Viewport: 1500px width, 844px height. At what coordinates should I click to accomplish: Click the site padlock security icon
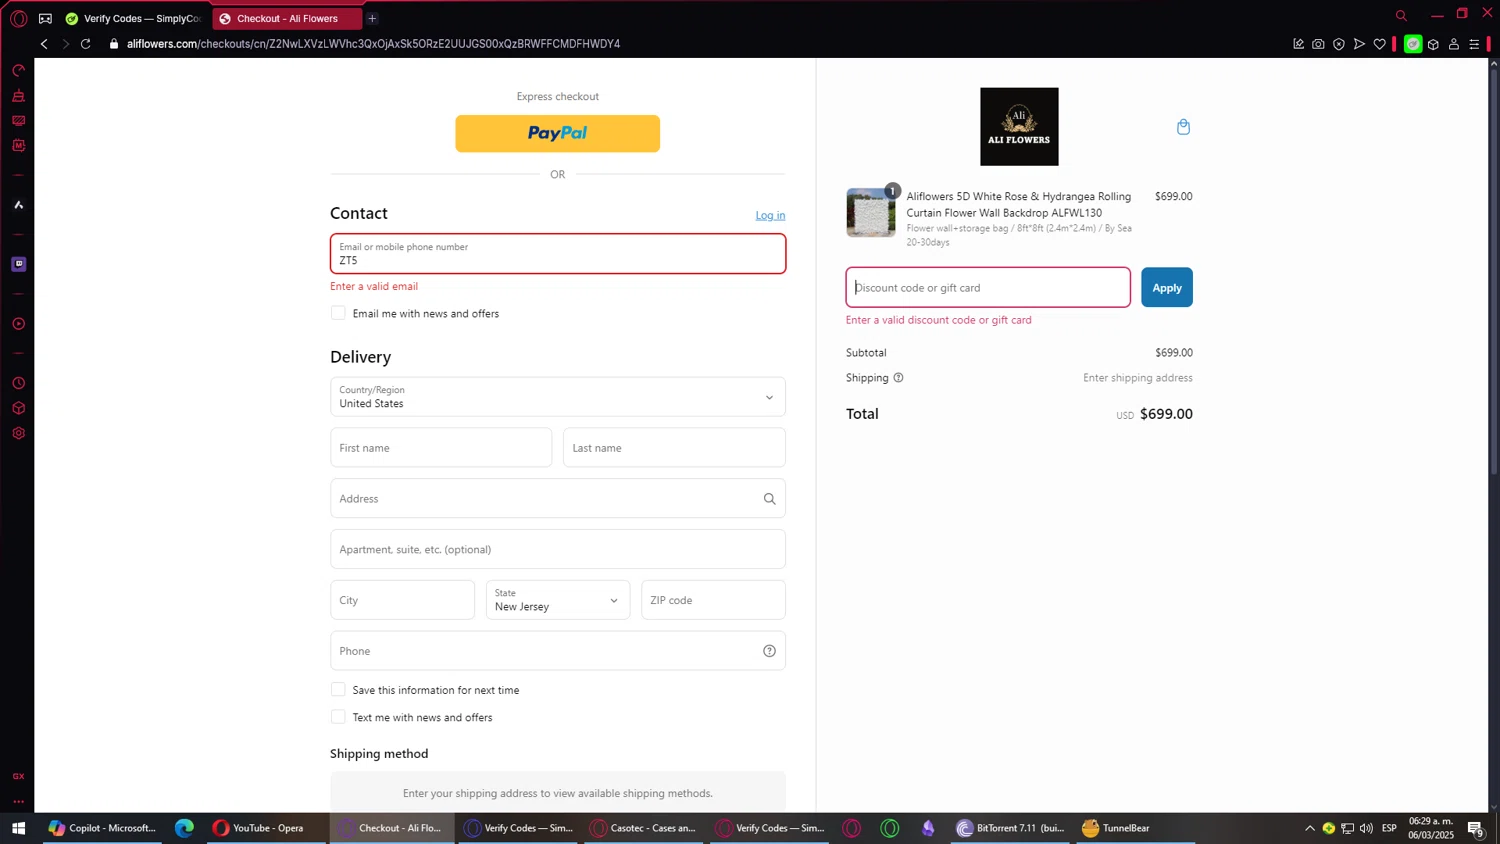click(x=114, y=44)
